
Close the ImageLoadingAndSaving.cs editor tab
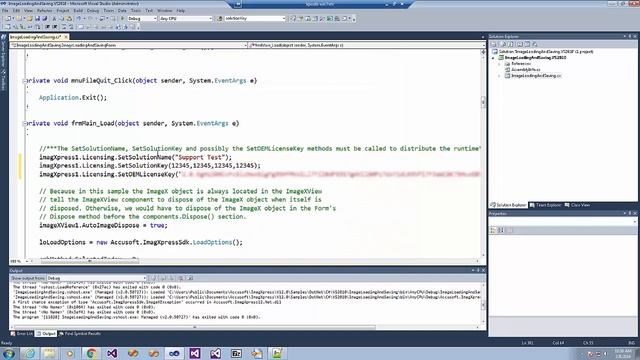click(x=66, y=37)
